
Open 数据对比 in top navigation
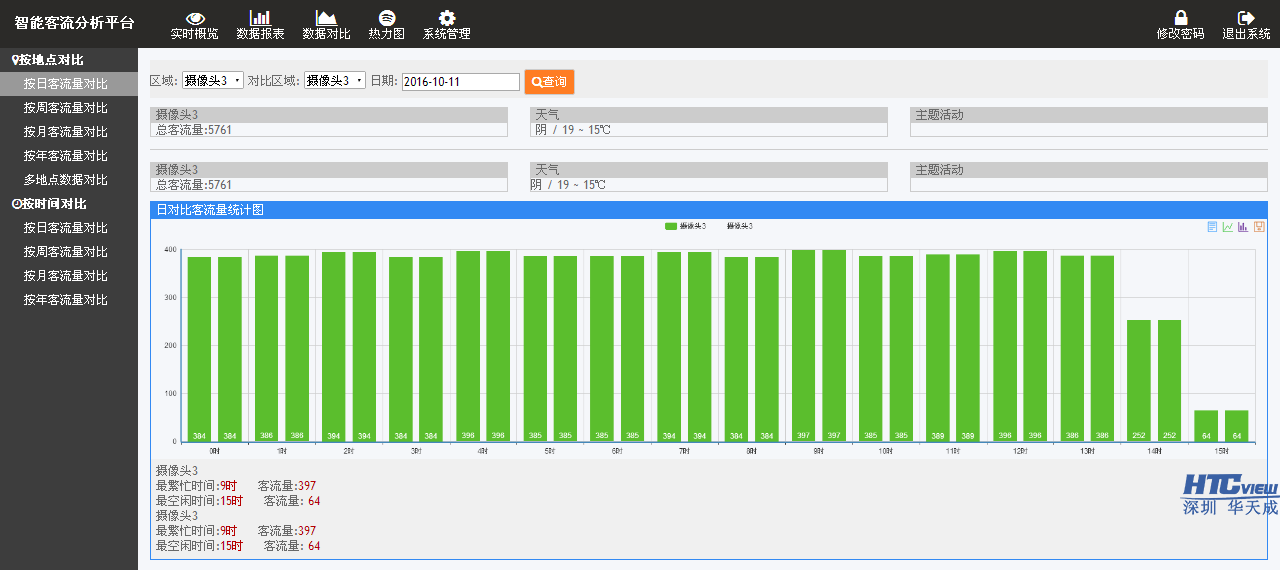pyautogui.click(x=326, y=25)
